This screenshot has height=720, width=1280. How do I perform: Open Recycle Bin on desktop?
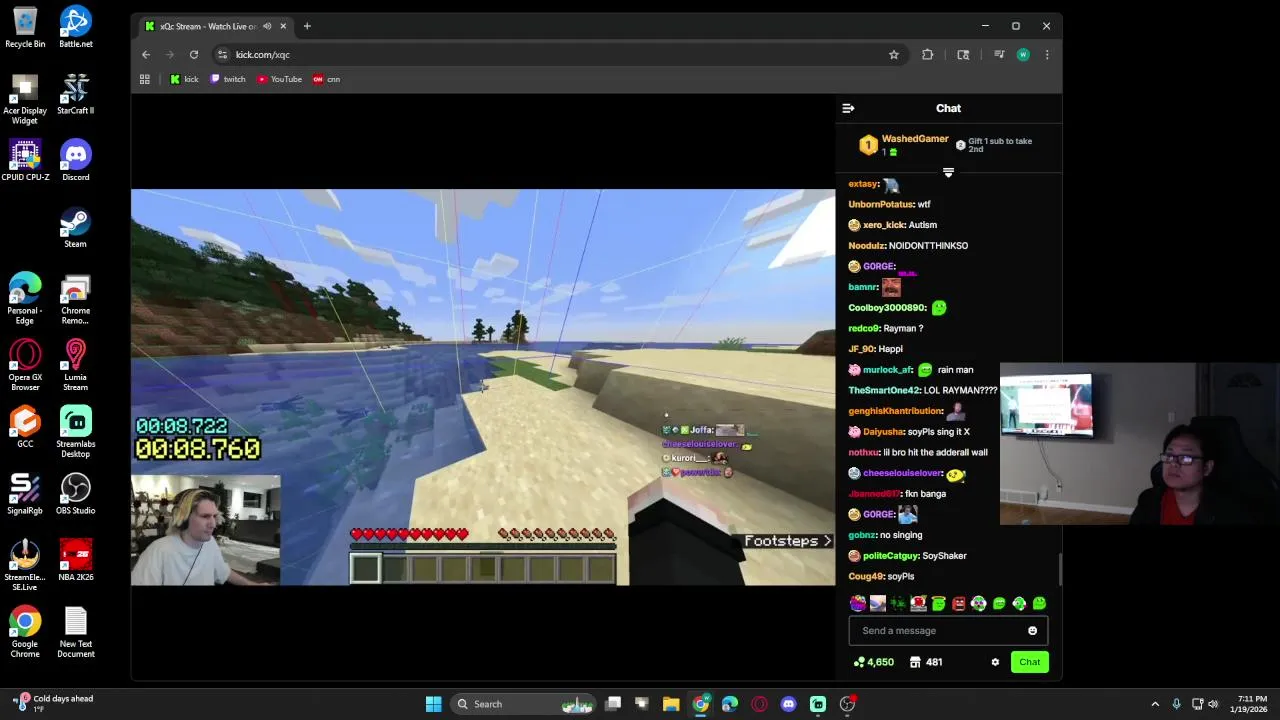25,28
